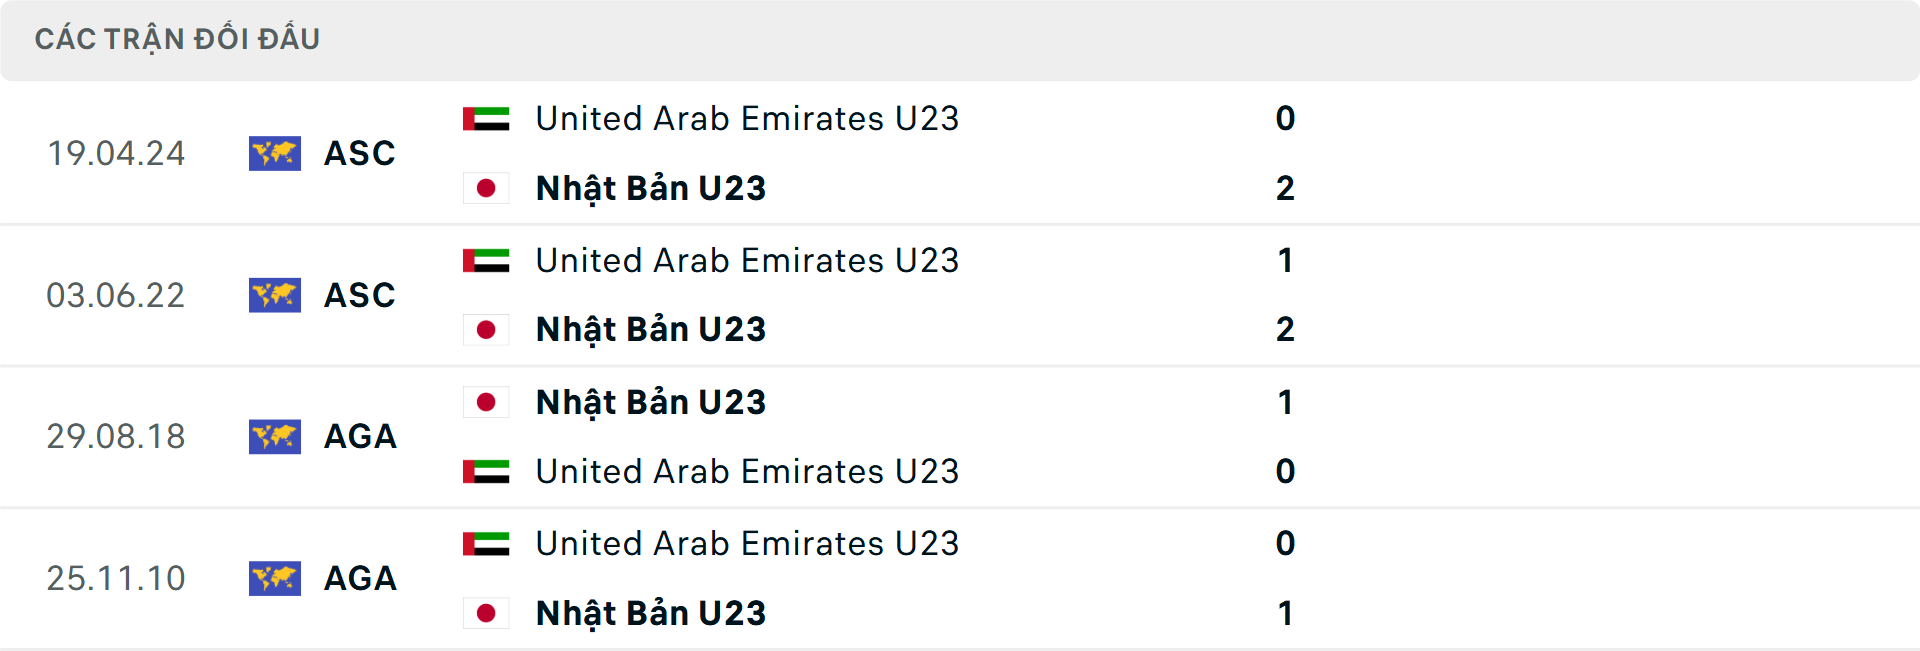Image resolution: width=1920 pixels, height=651 pixels.
Task: Select the ASC tournament label text
Action: pyautogui.click(x=359, y=153)
